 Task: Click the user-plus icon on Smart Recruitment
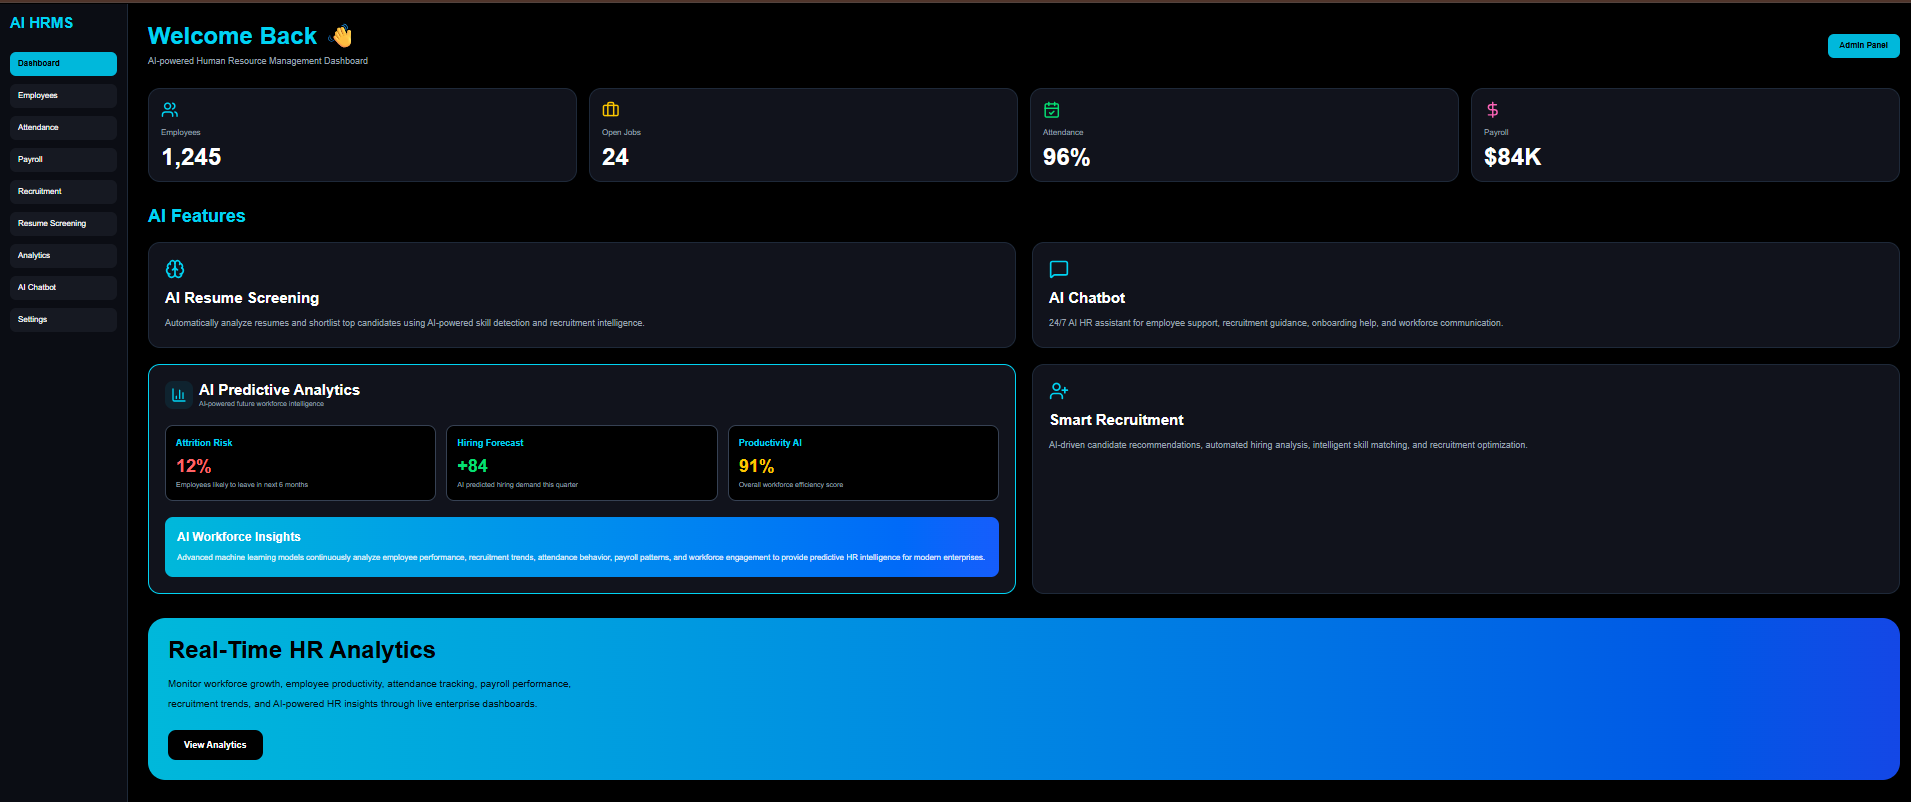[1059, 391]
